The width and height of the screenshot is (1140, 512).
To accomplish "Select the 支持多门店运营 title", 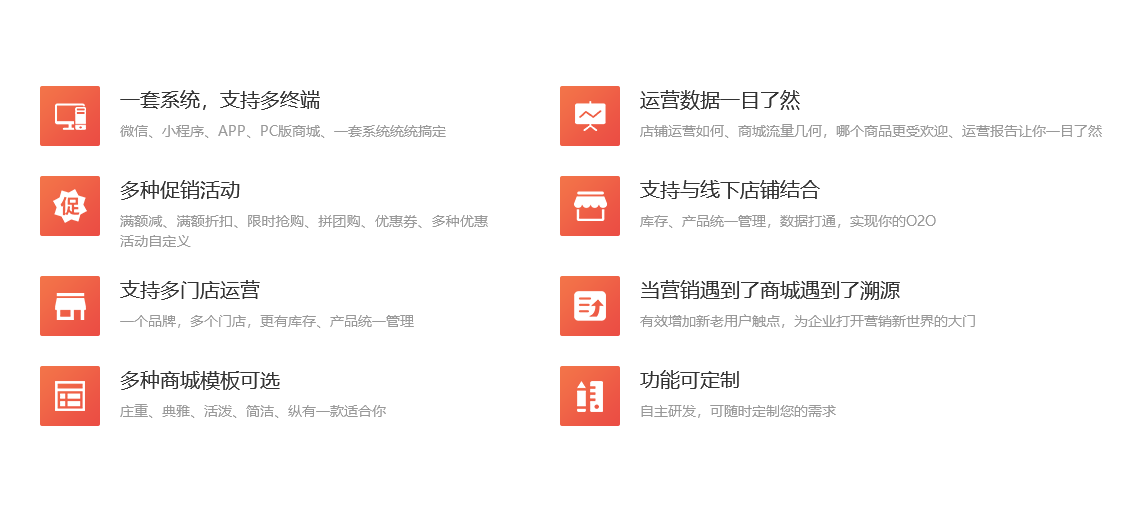I will click(190, 290).
